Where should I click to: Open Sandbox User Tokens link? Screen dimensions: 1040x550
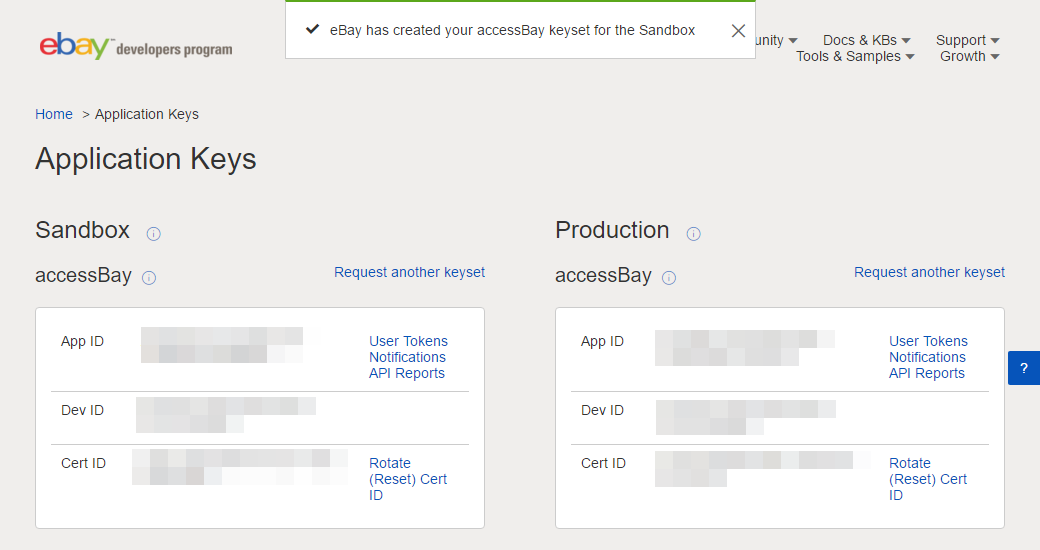(x=408, y=341)
